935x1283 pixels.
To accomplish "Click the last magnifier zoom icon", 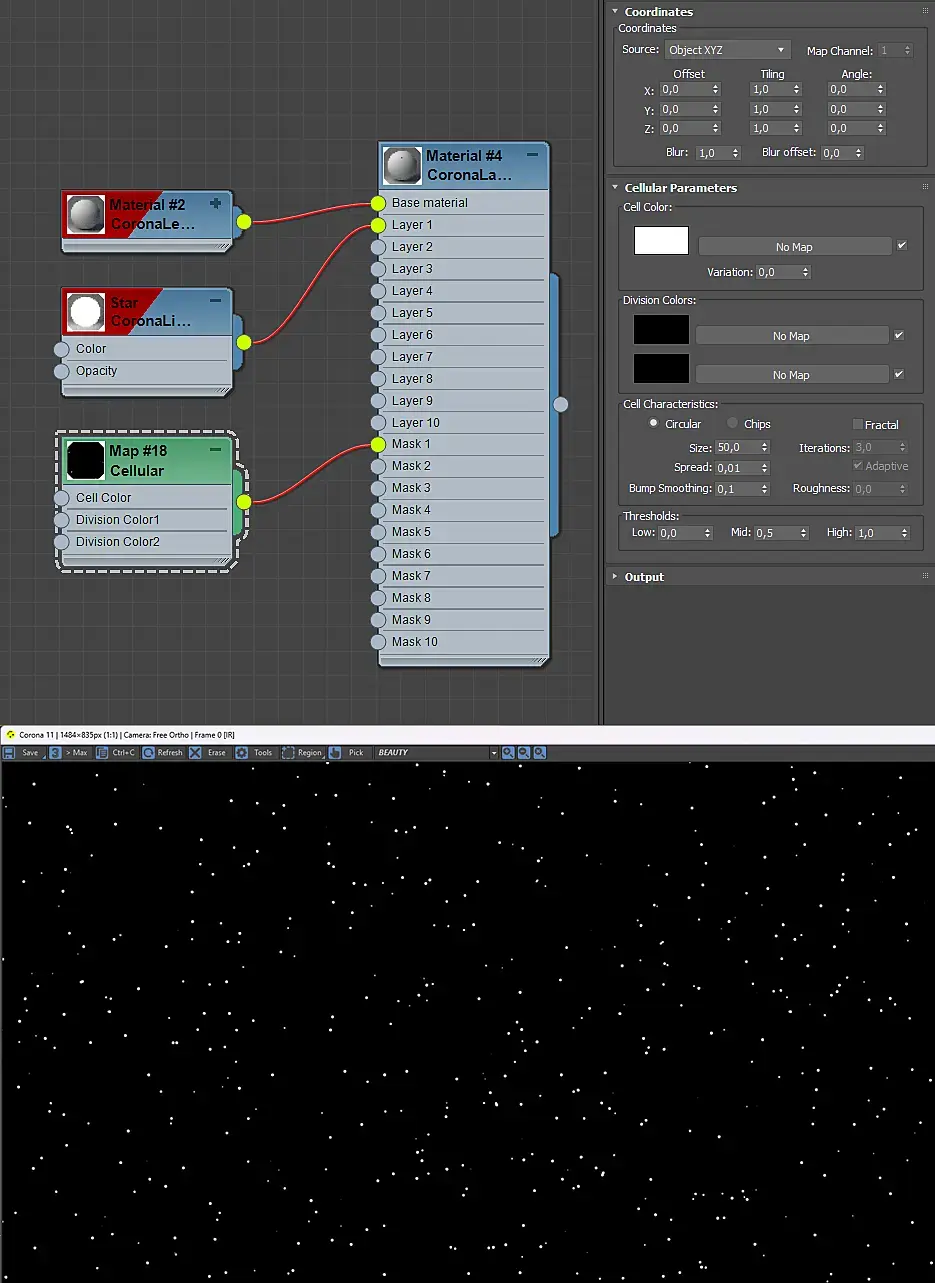I will (x=540, y=752).
